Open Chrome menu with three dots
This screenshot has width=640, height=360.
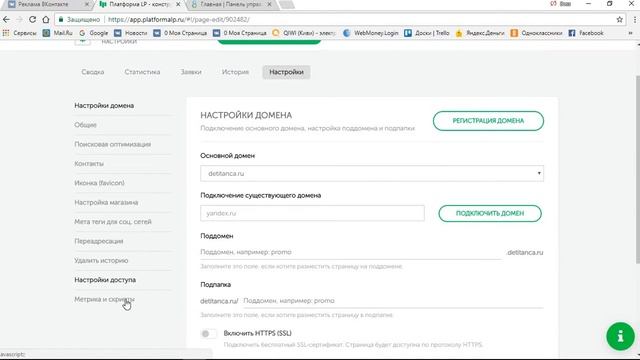pyautogui.click(x=635, y=19)
